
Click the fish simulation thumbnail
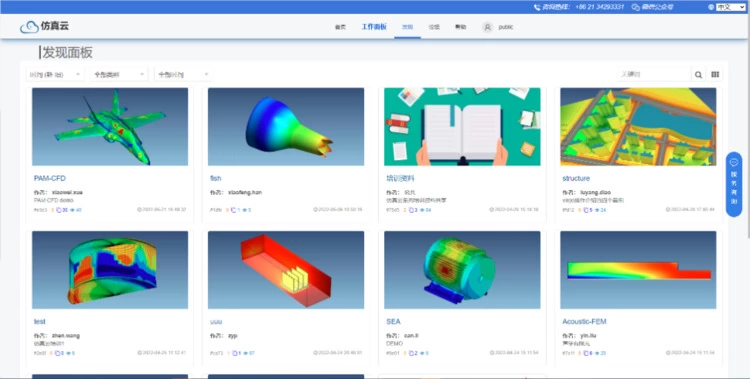tap(286, 126)
